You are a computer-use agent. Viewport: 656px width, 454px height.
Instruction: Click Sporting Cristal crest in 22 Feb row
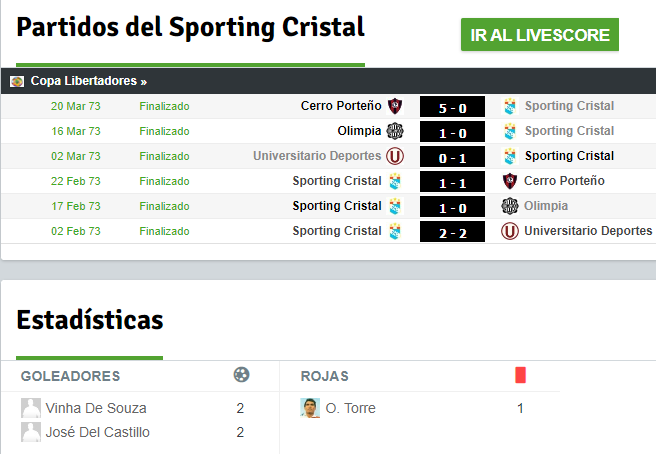pos(395,181)
